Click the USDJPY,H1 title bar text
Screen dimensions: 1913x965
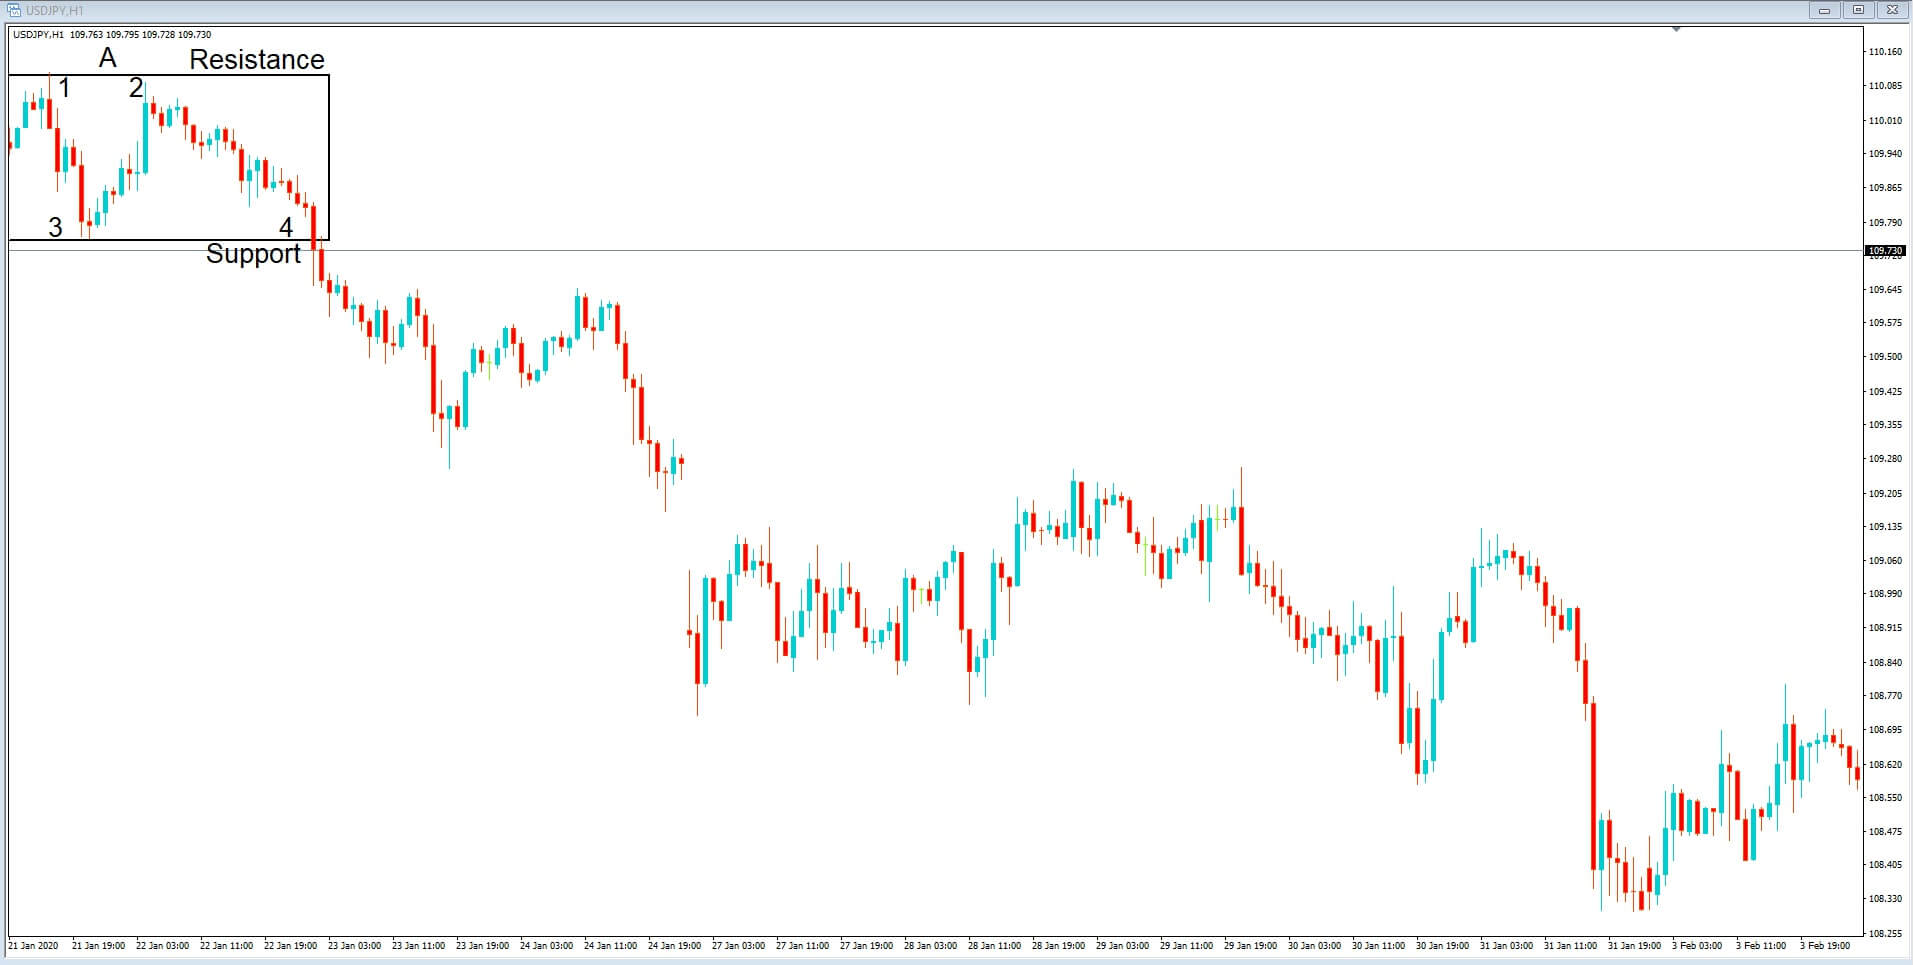pyautogui.click(x=54, y=11)
